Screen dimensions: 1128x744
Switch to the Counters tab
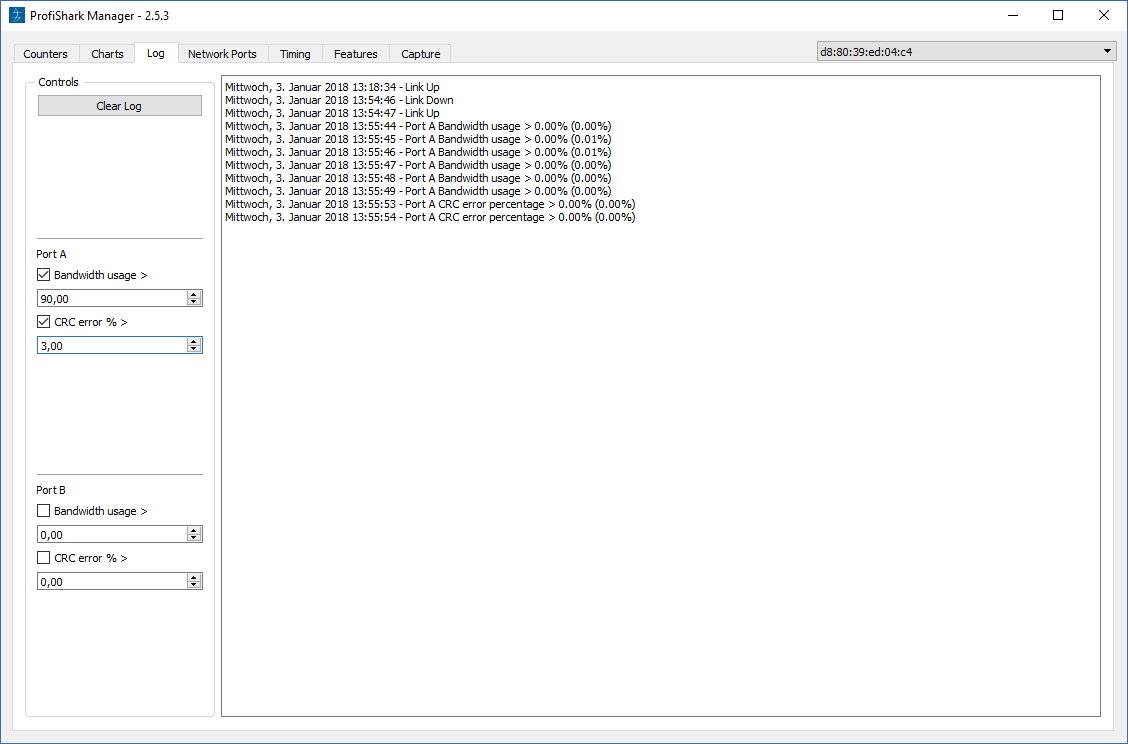click(x=46, y=54)
